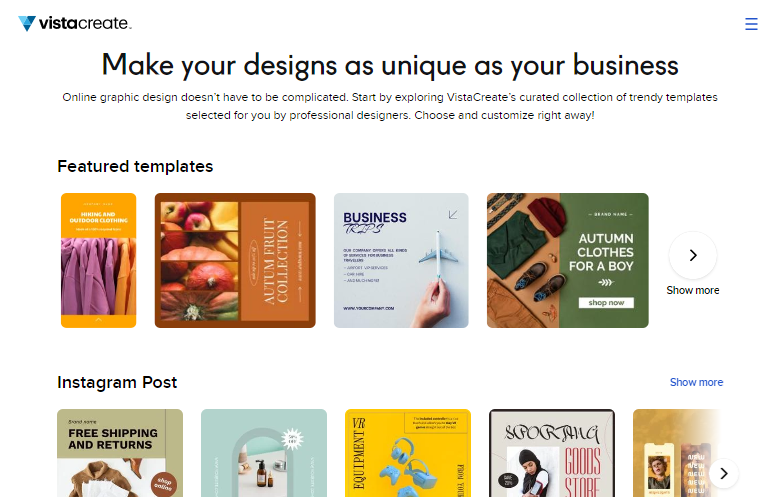
Task: Open Free Shipping and Returns Instagram template
Action: (120, 453)
